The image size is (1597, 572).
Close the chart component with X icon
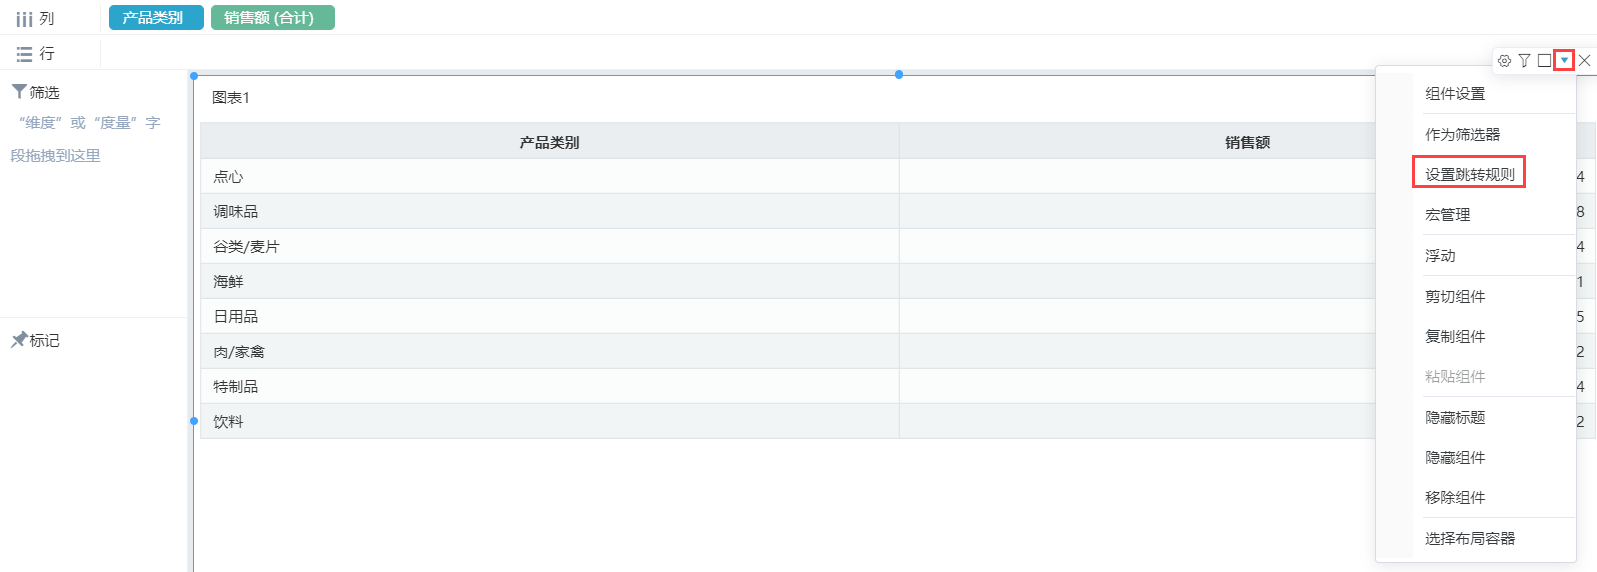coord(1584,61)
